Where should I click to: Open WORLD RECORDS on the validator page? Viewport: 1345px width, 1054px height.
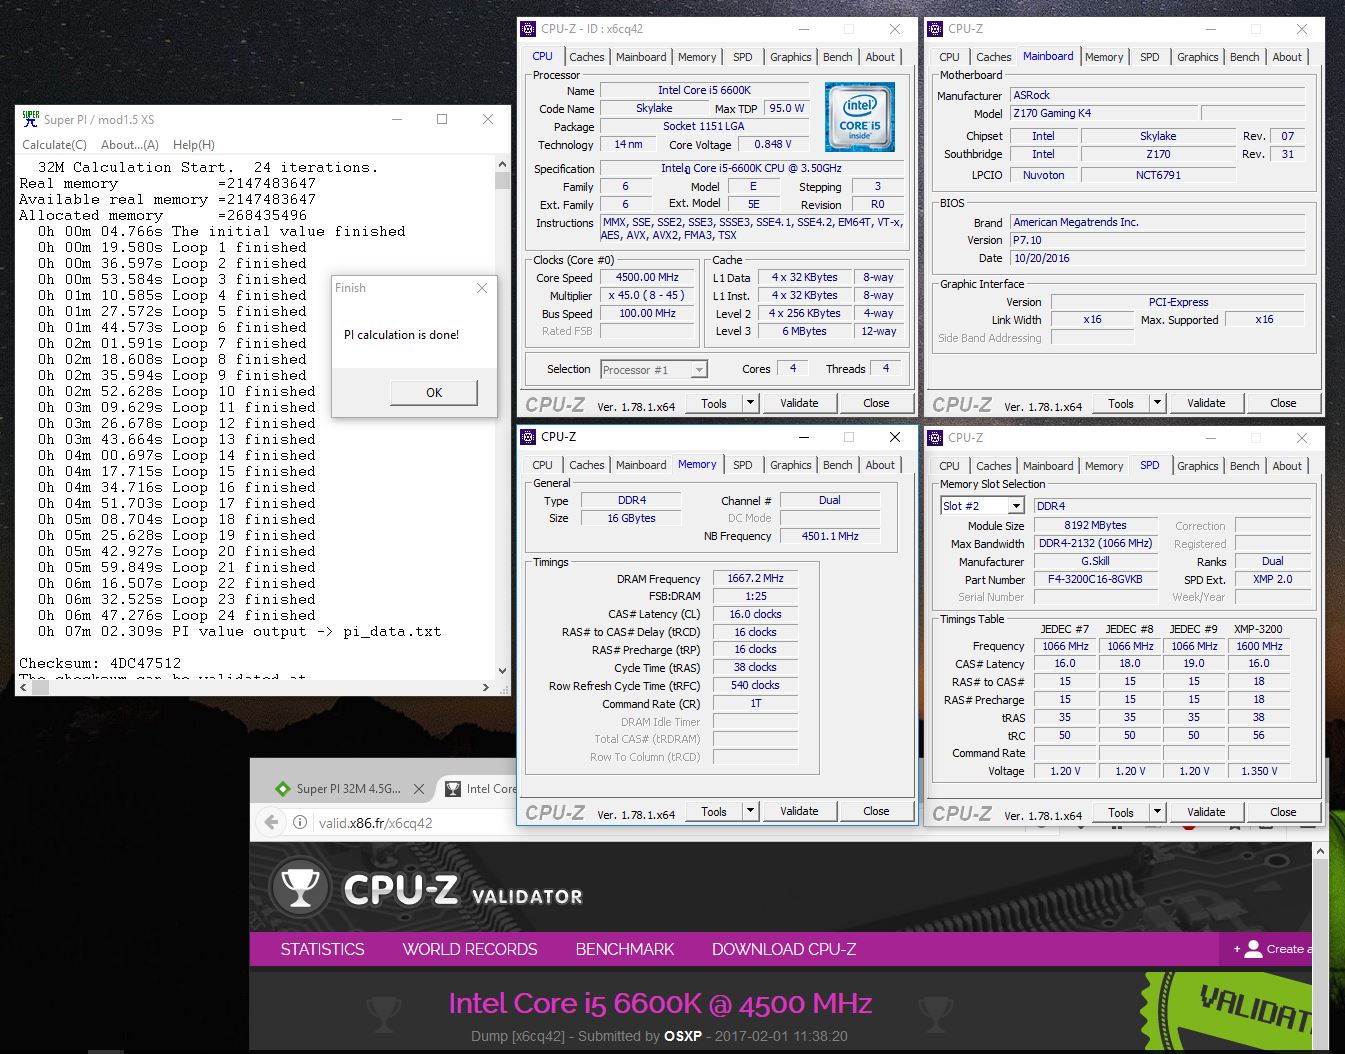[x=470, y=949]
